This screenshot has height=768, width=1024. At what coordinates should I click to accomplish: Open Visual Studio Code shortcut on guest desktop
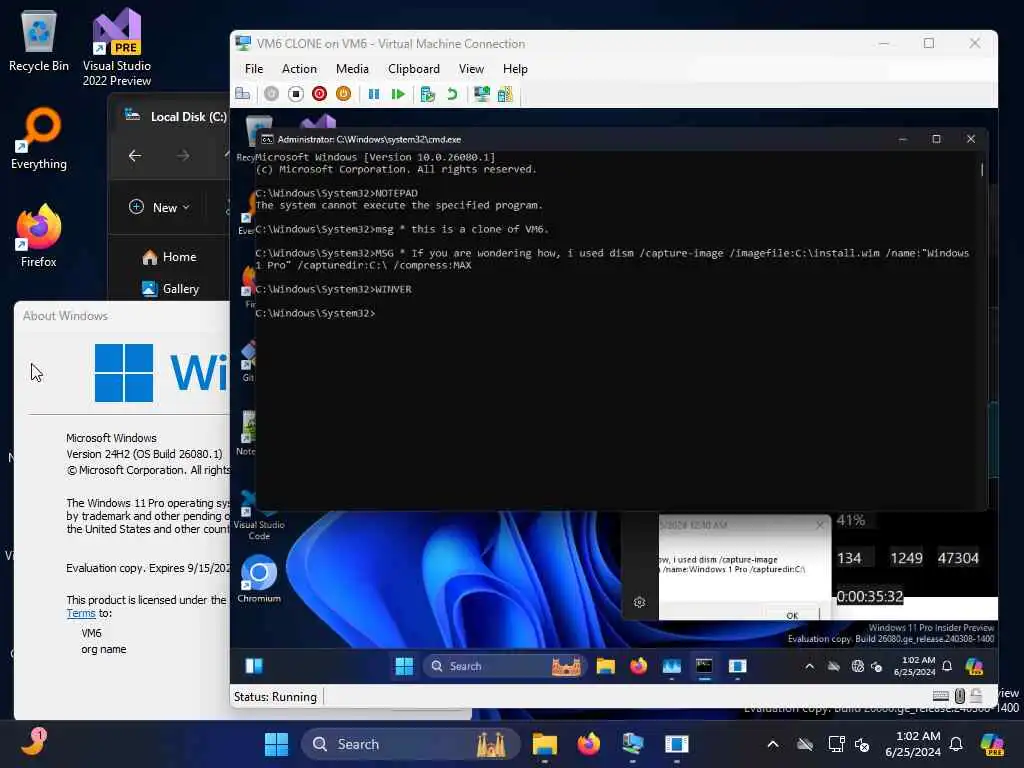point(259,516)
